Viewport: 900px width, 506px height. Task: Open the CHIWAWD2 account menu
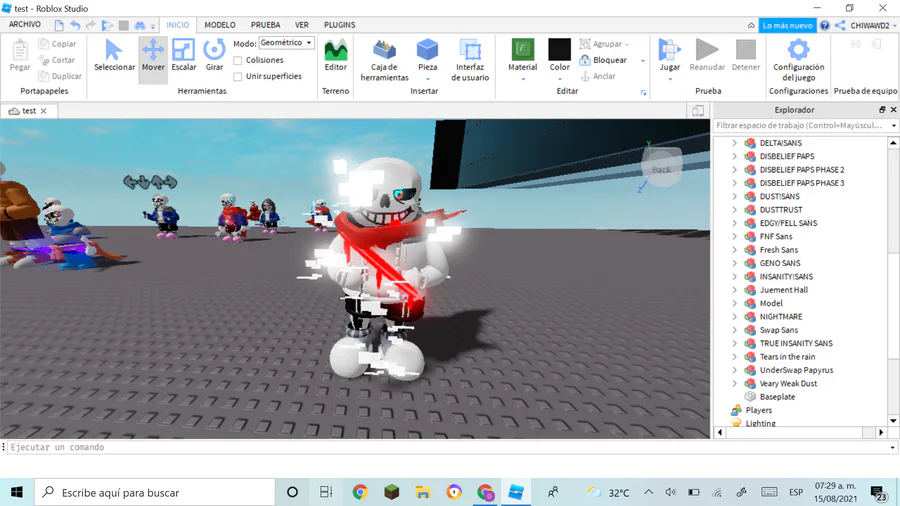tap(873, 25)
